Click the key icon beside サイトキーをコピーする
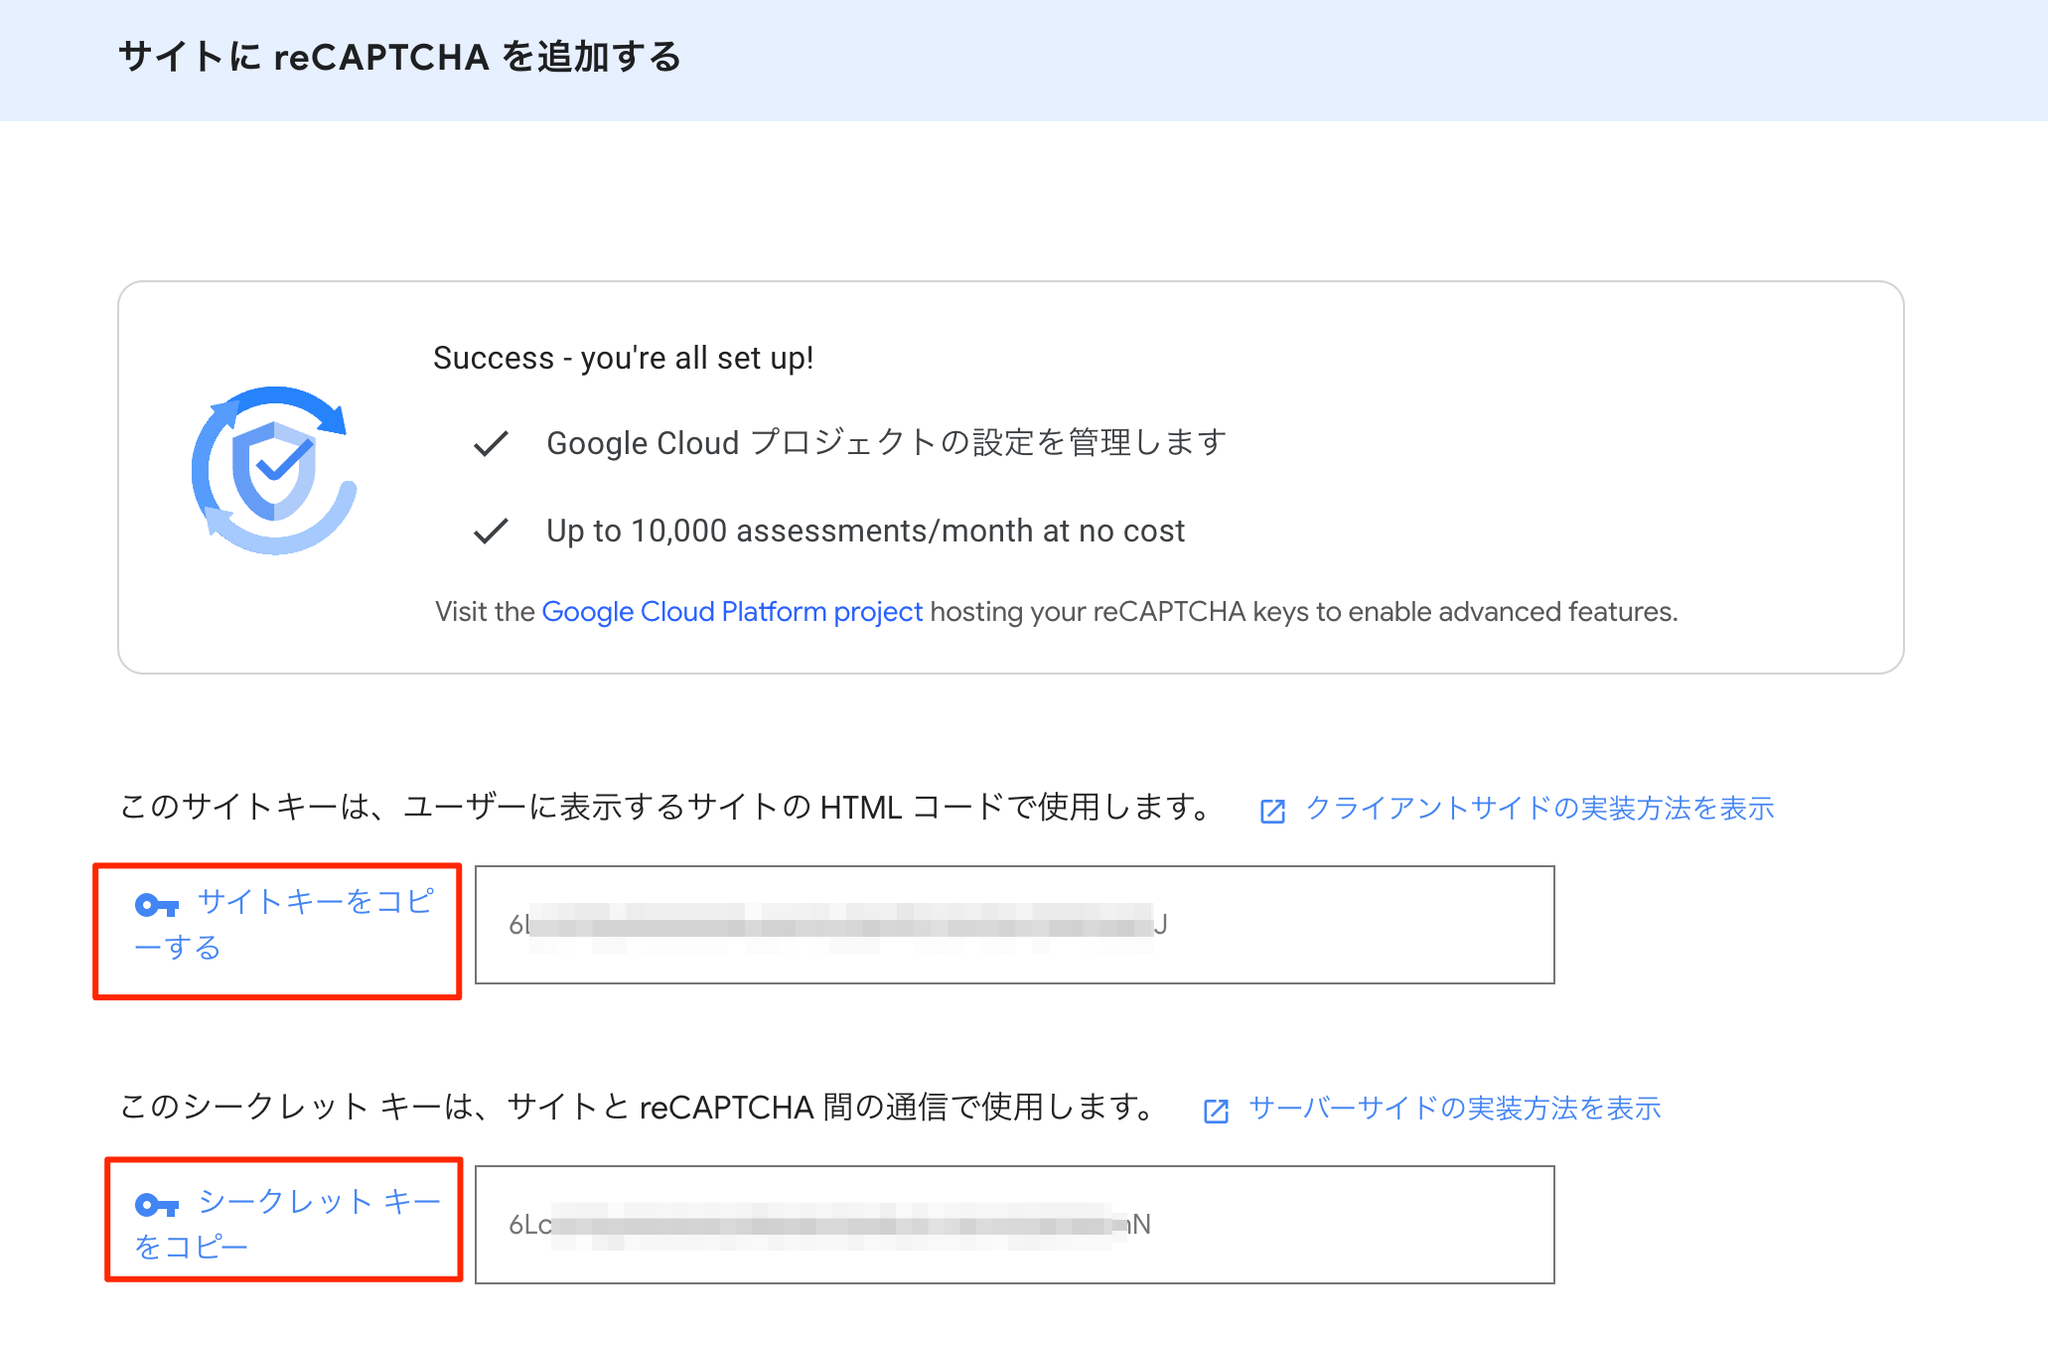2048x1363 pixels. (x=157, y=906)
